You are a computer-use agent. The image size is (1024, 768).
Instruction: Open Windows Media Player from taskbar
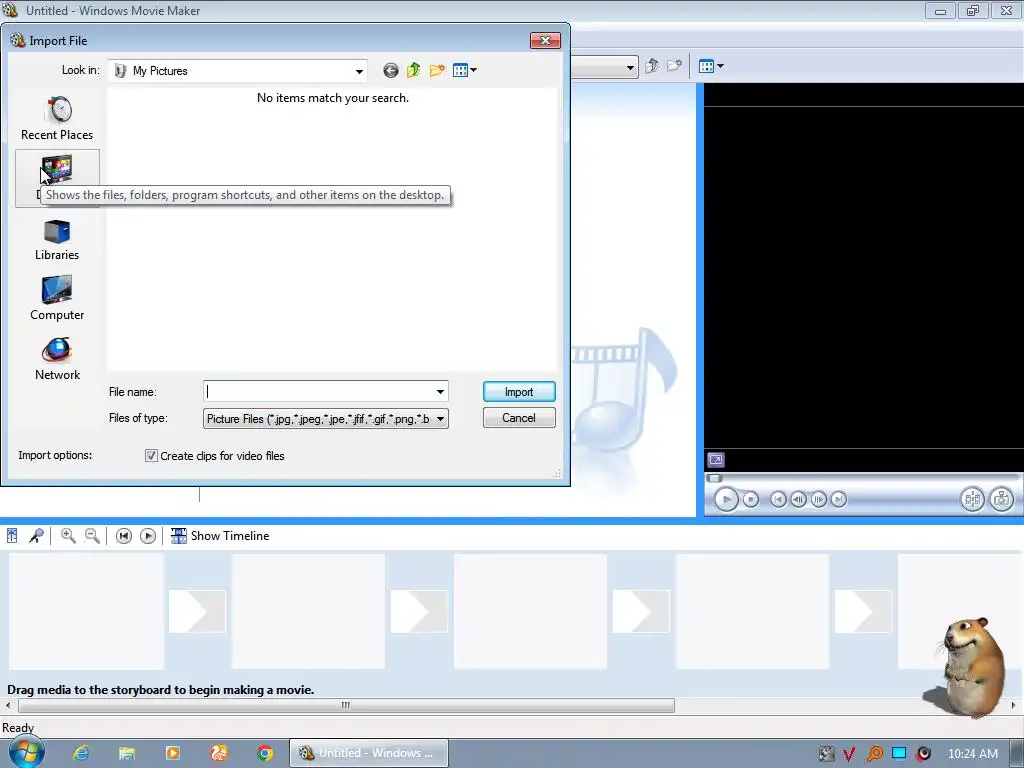[x=173, y=754]
